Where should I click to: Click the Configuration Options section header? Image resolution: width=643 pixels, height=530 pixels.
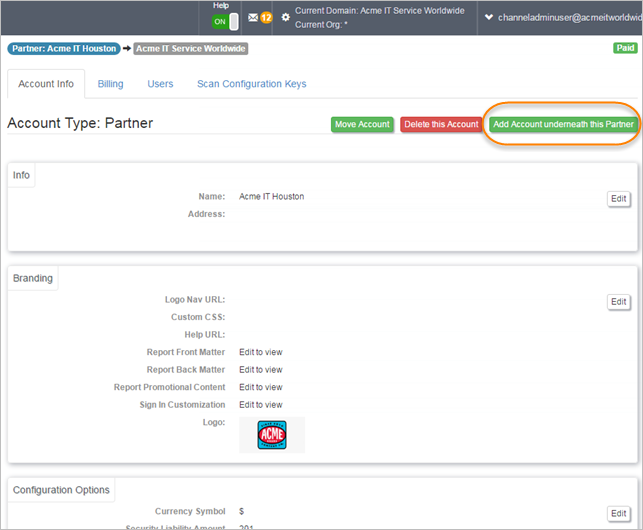(61, 490)
